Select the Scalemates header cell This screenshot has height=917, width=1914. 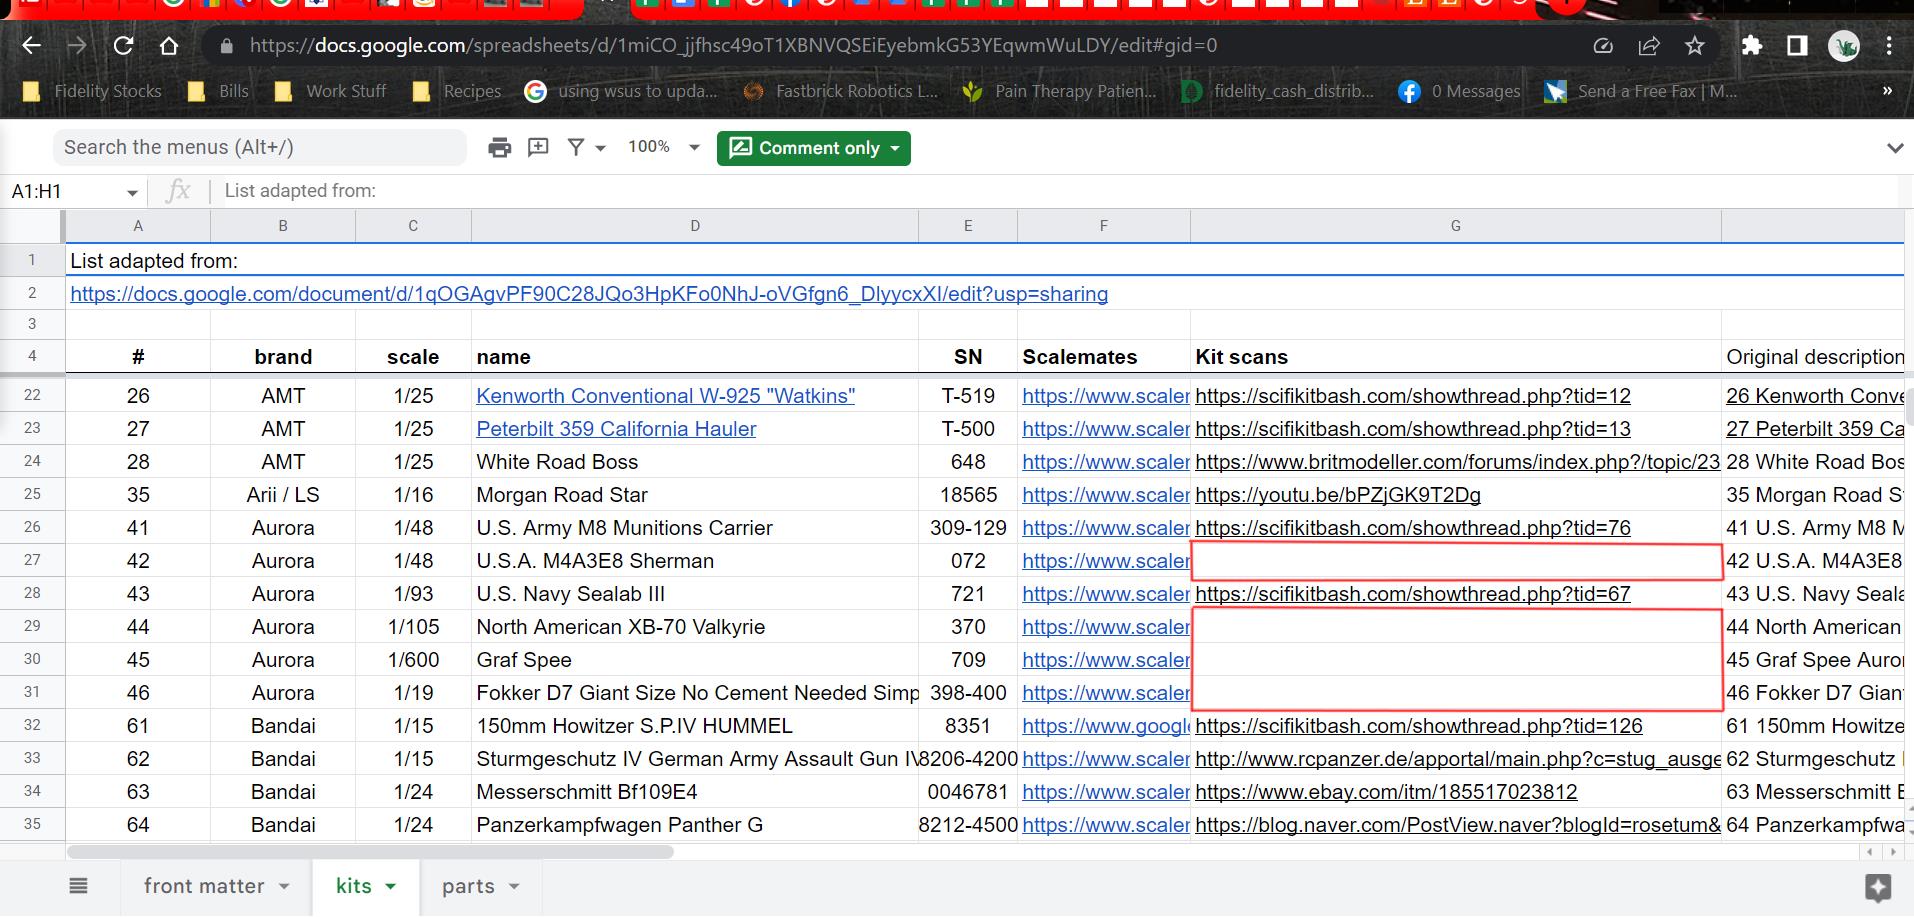[1104, 357]
